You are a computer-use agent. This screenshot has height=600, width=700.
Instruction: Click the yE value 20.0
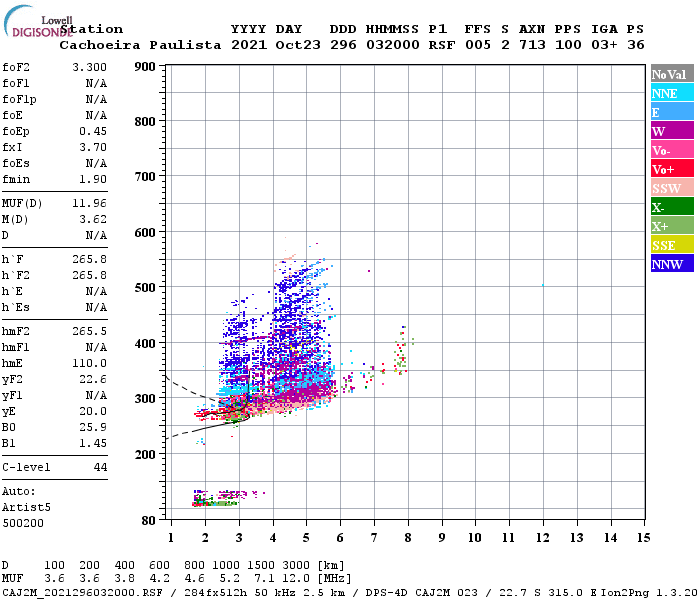93,412
